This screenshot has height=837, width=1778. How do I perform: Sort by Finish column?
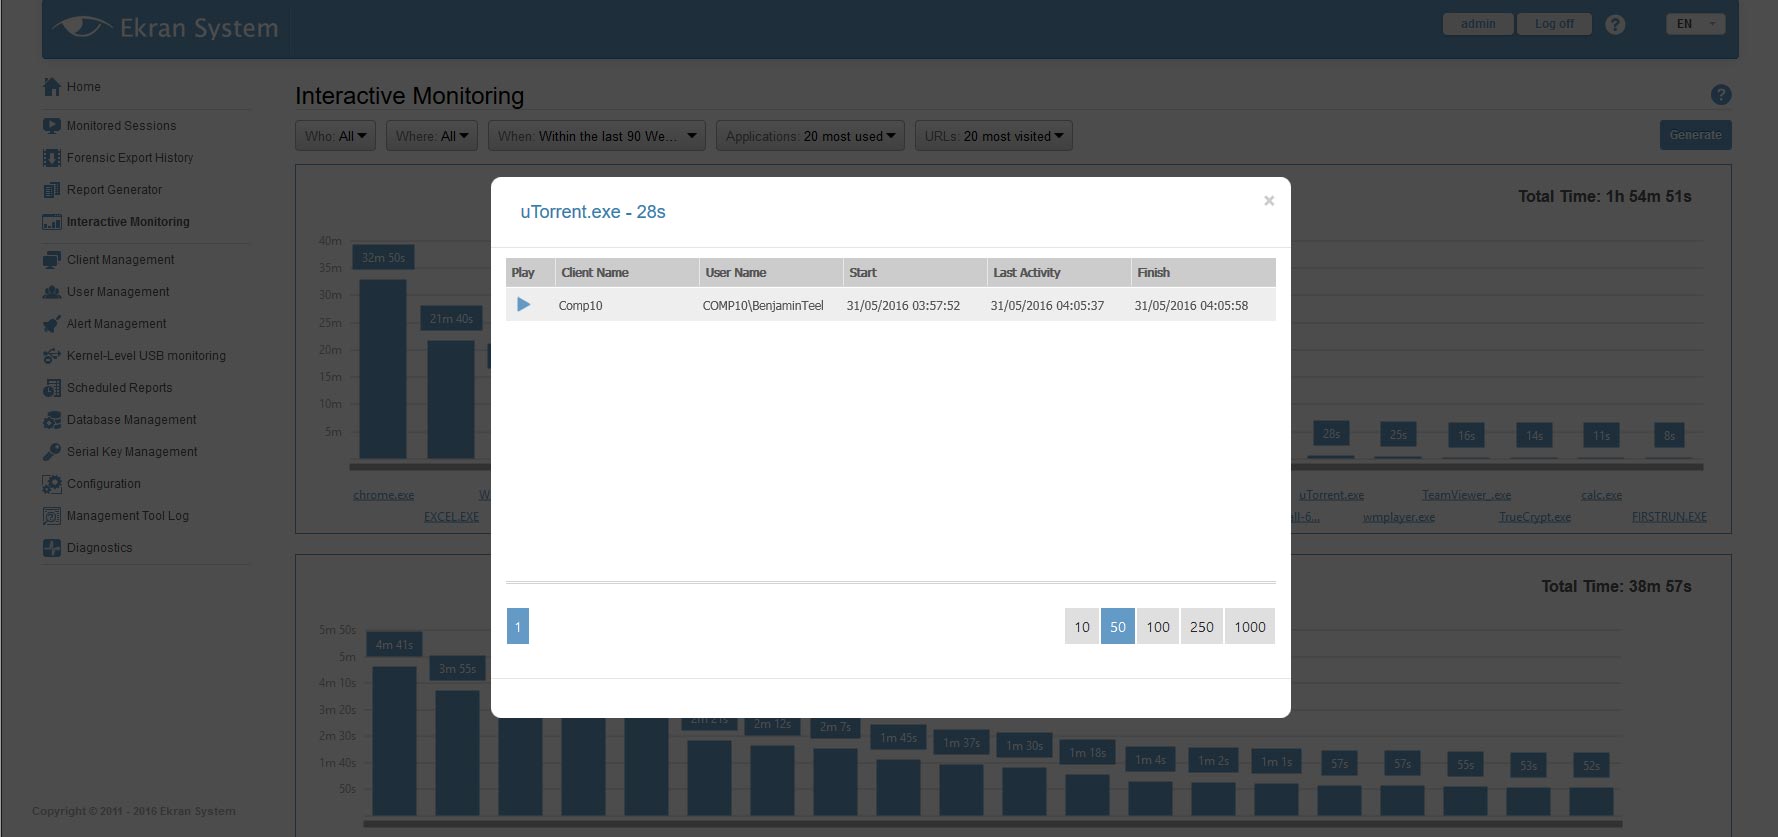click(1203, 272)
